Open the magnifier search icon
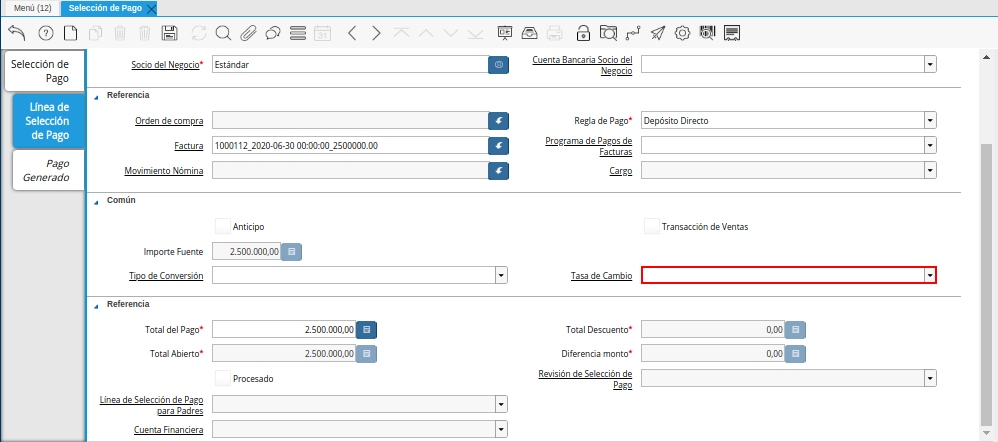998x442 pixels. point(223,33)
